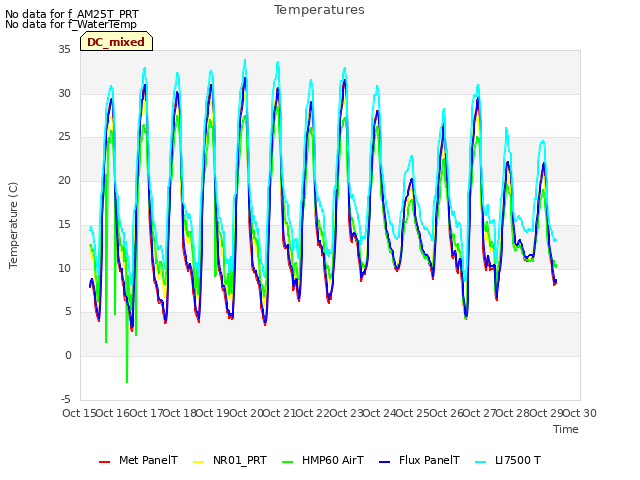Select the DC_mixed annotation label
Viewport: 640px width, 480px height.
116,42
